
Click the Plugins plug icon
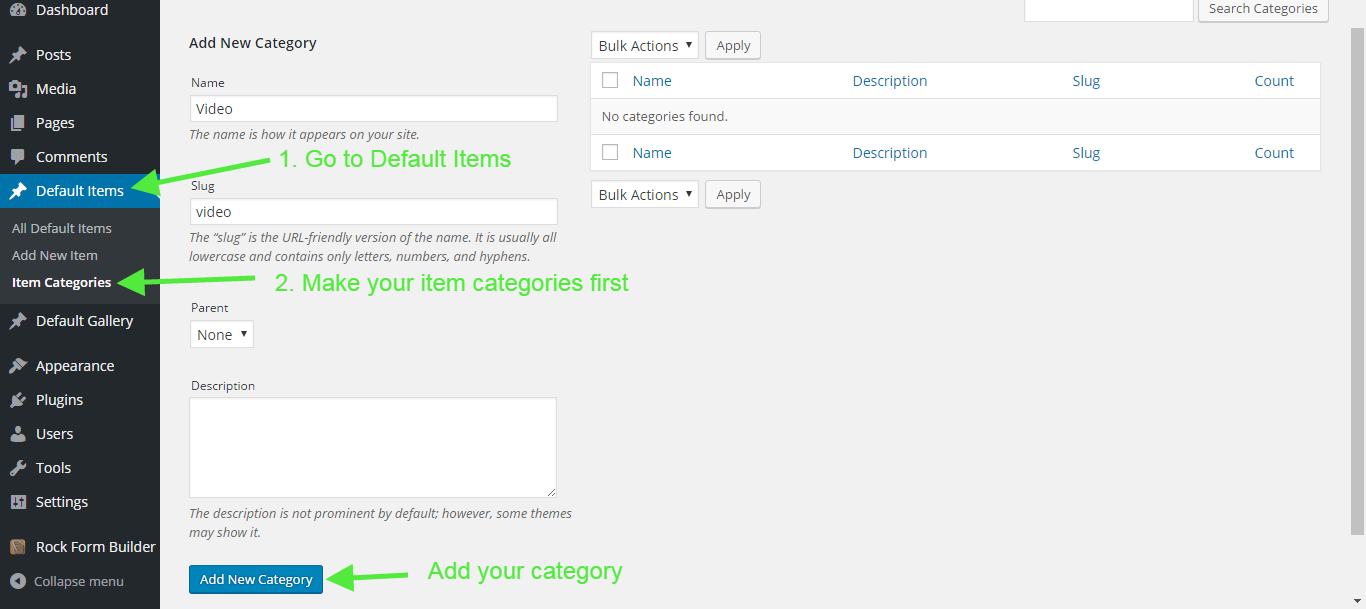pyautogui.click(x=18, y=400)
